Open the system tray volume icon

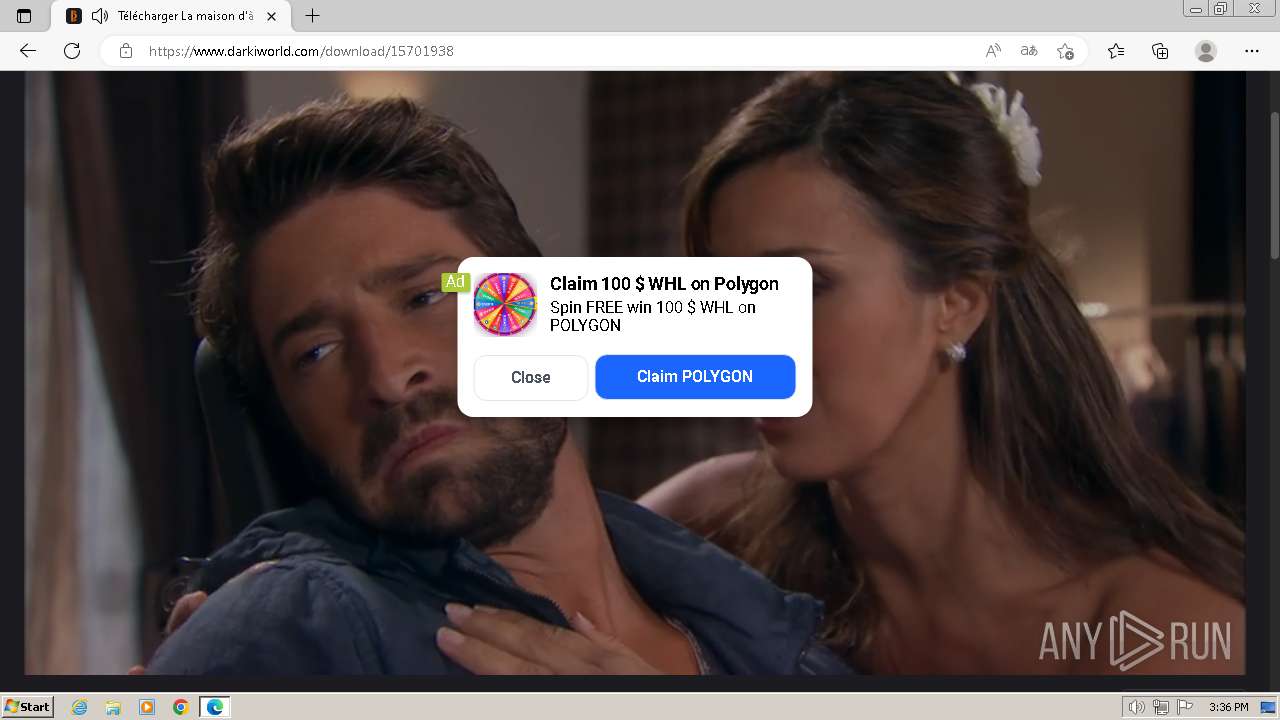click(x=1137, y=707)
